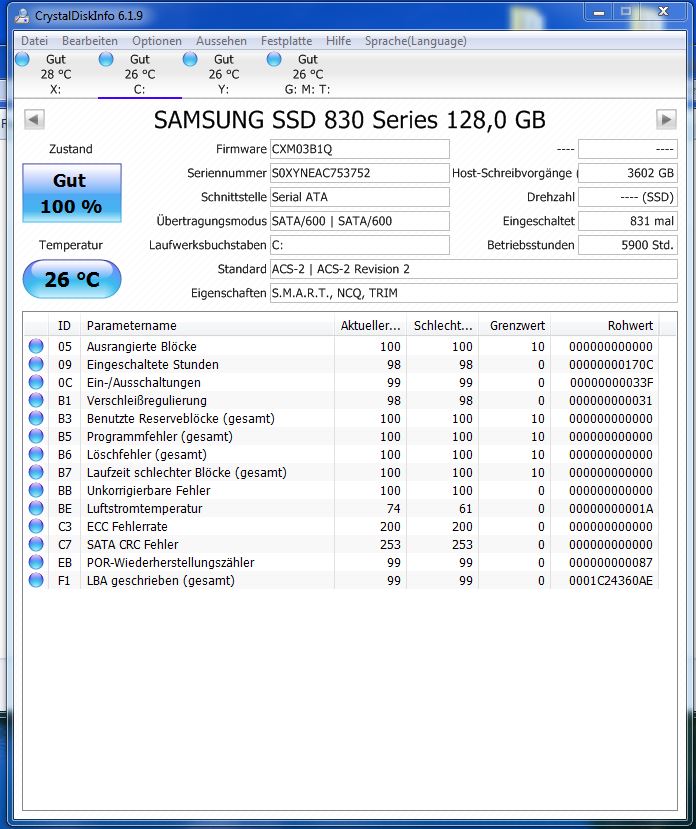Click status orb for Ausrangierte Blöcke

[x=36, y=346]
